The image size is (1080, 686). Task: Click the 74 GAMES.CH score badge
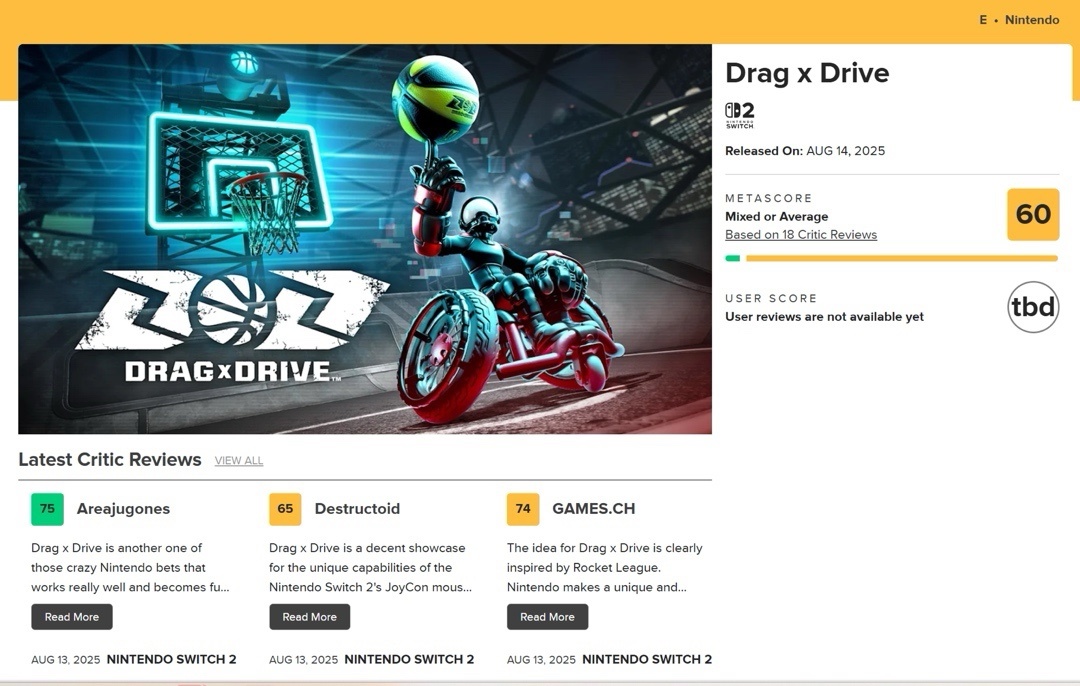coord(523,509)
